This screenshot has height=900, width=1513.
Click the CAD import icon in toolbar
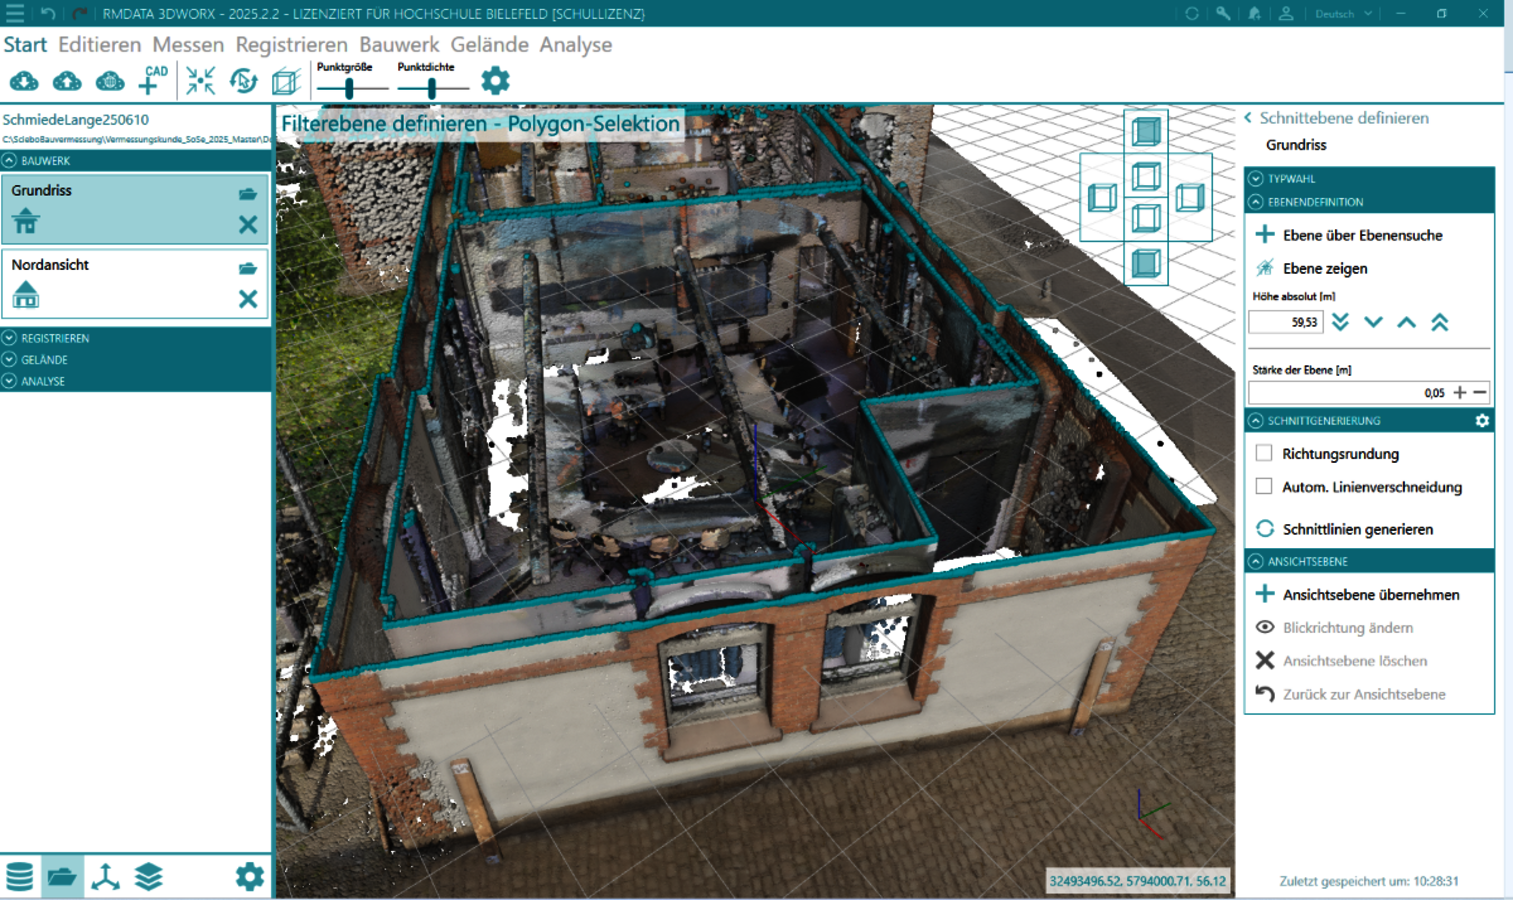click(152, 80)
